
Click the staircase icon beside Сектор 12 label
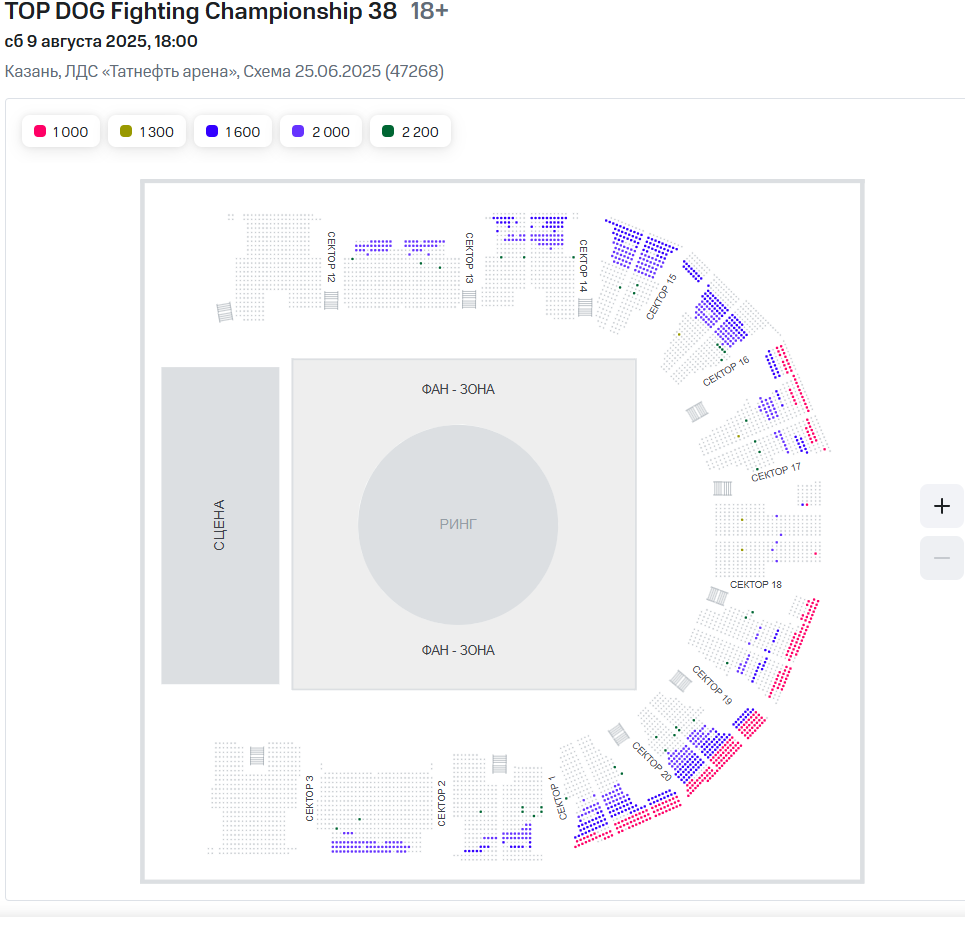click(x=331, y=300)
